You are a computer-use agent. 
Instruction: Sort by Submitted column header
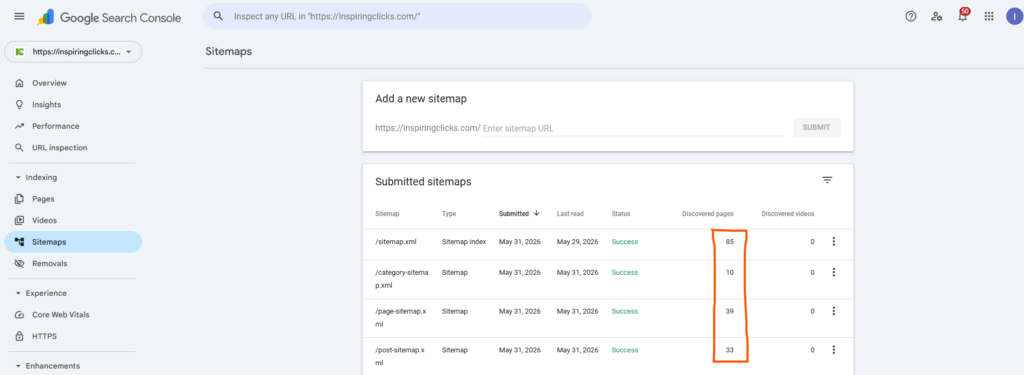click(x=519, y=213)
